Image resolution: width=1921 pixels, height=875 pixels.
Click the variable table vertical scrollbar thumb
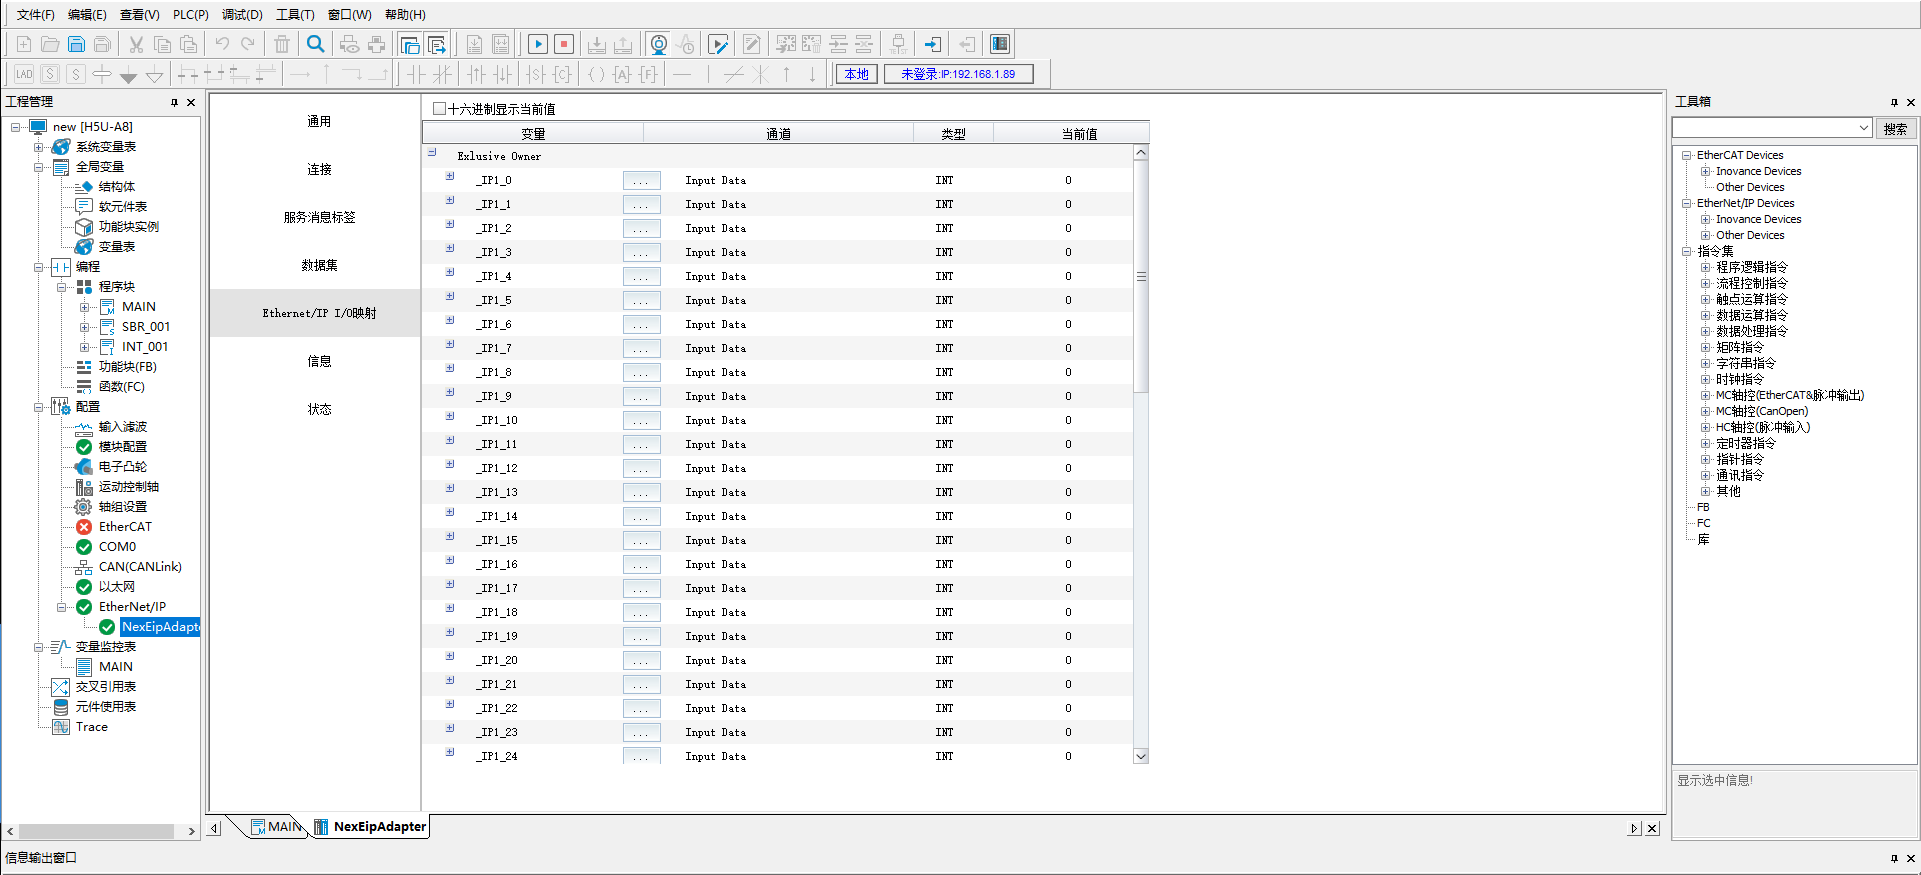[1141, 277]
